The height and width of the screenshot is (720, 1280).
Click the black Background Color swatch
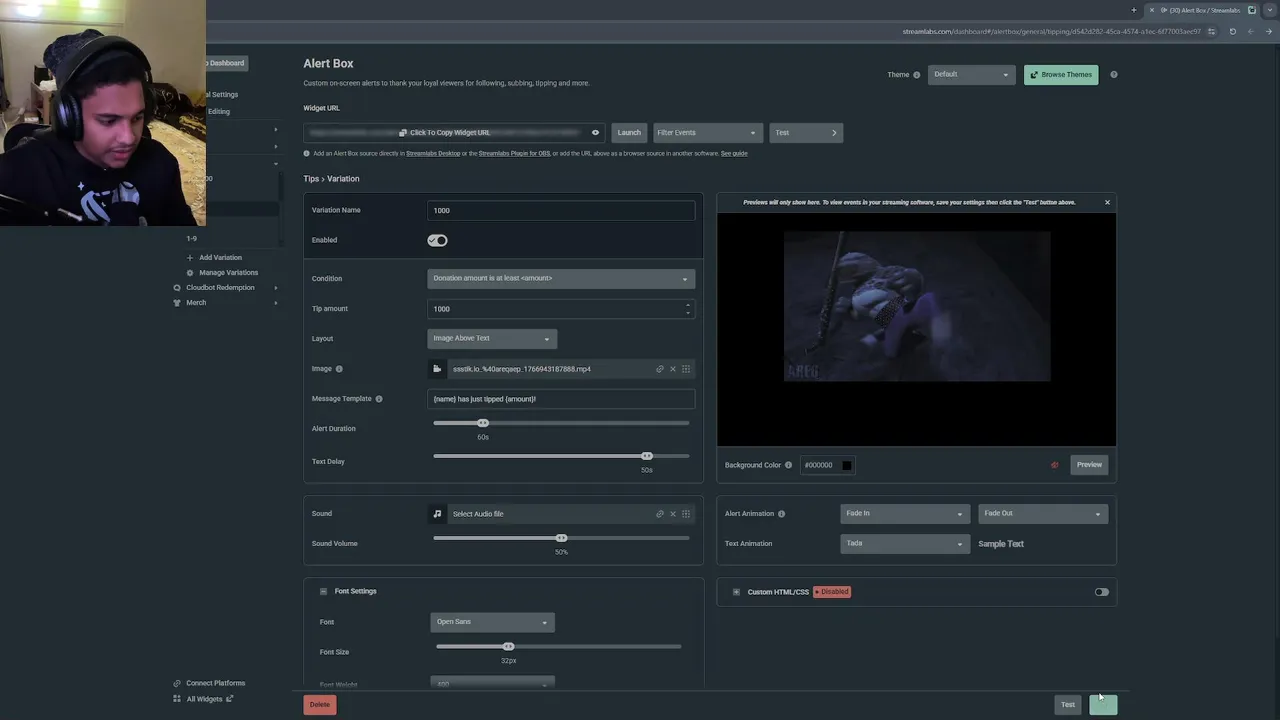pos(846,465)
